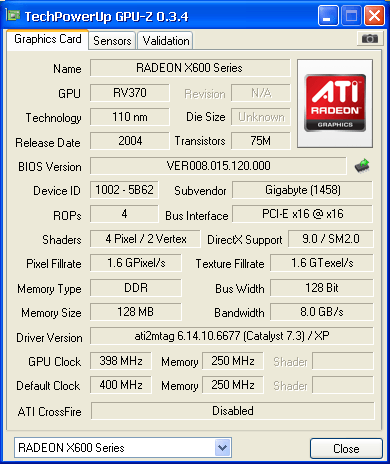This screenshot has height=464, width=390.
Task: Click the Technology field 110 nm
Action: coord(130,117)
